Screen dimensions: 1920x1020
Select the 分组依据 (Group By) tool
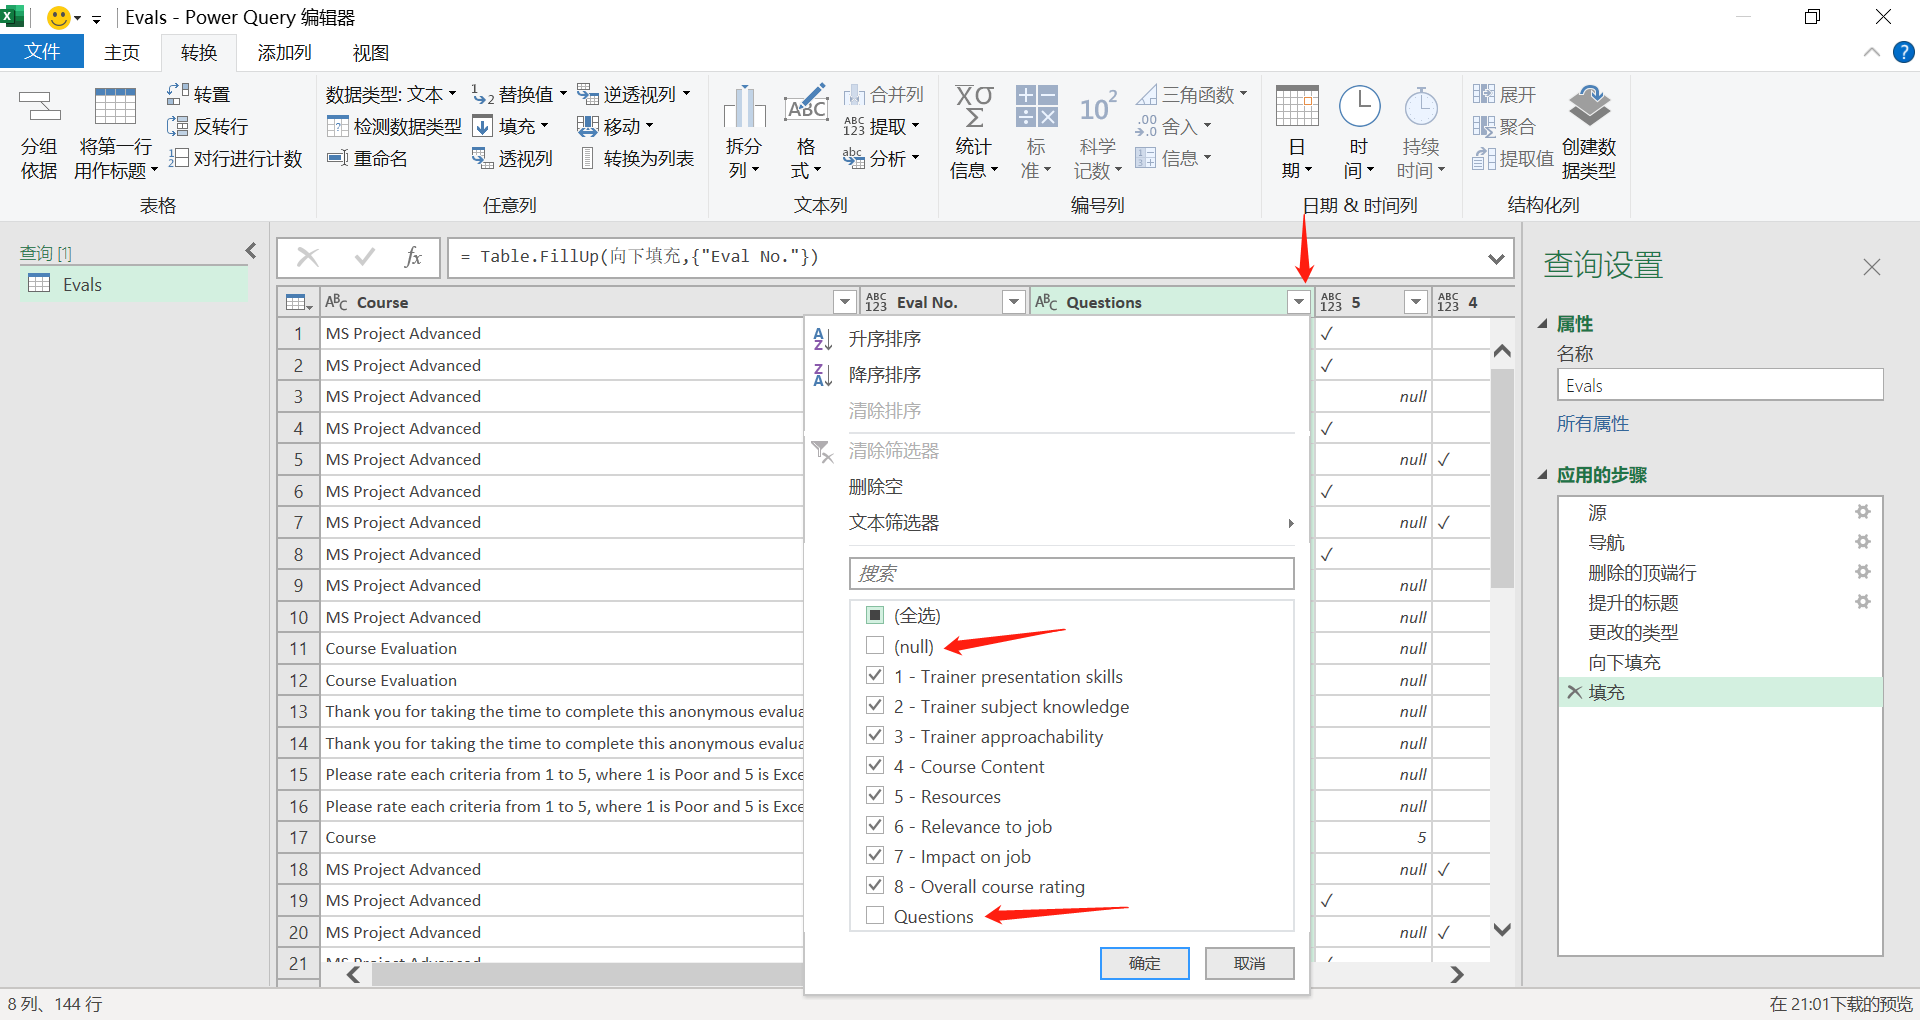pos(39,132)
